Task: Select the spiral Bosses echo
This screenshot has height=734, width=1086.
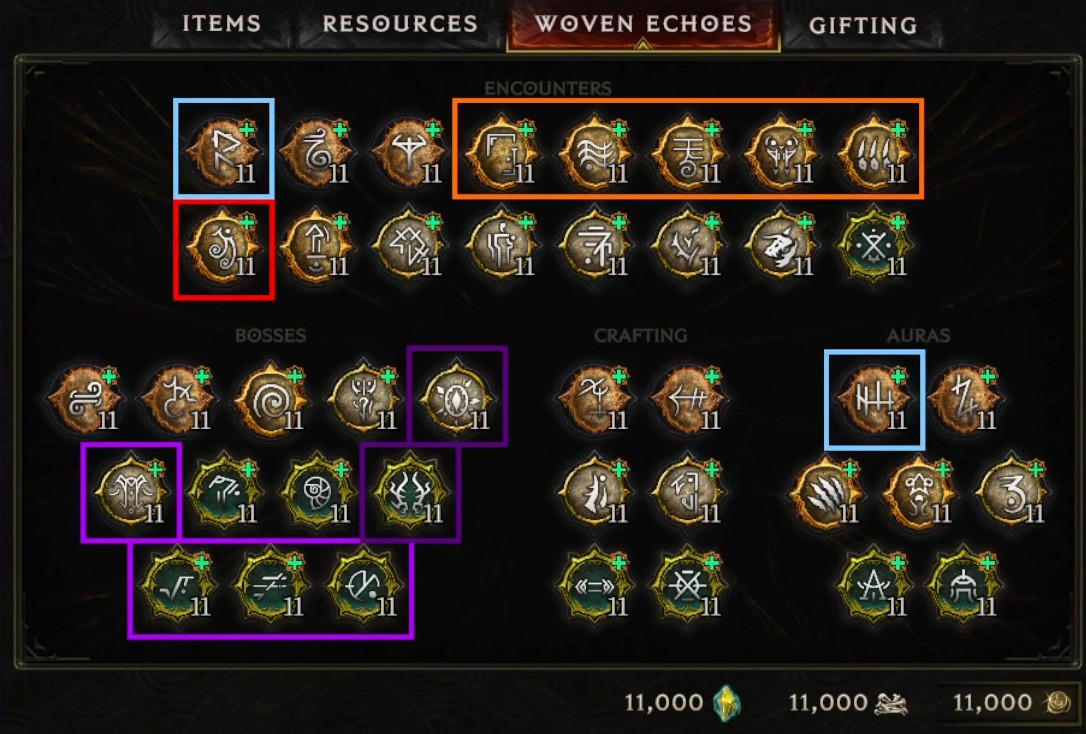Action: 271,397
